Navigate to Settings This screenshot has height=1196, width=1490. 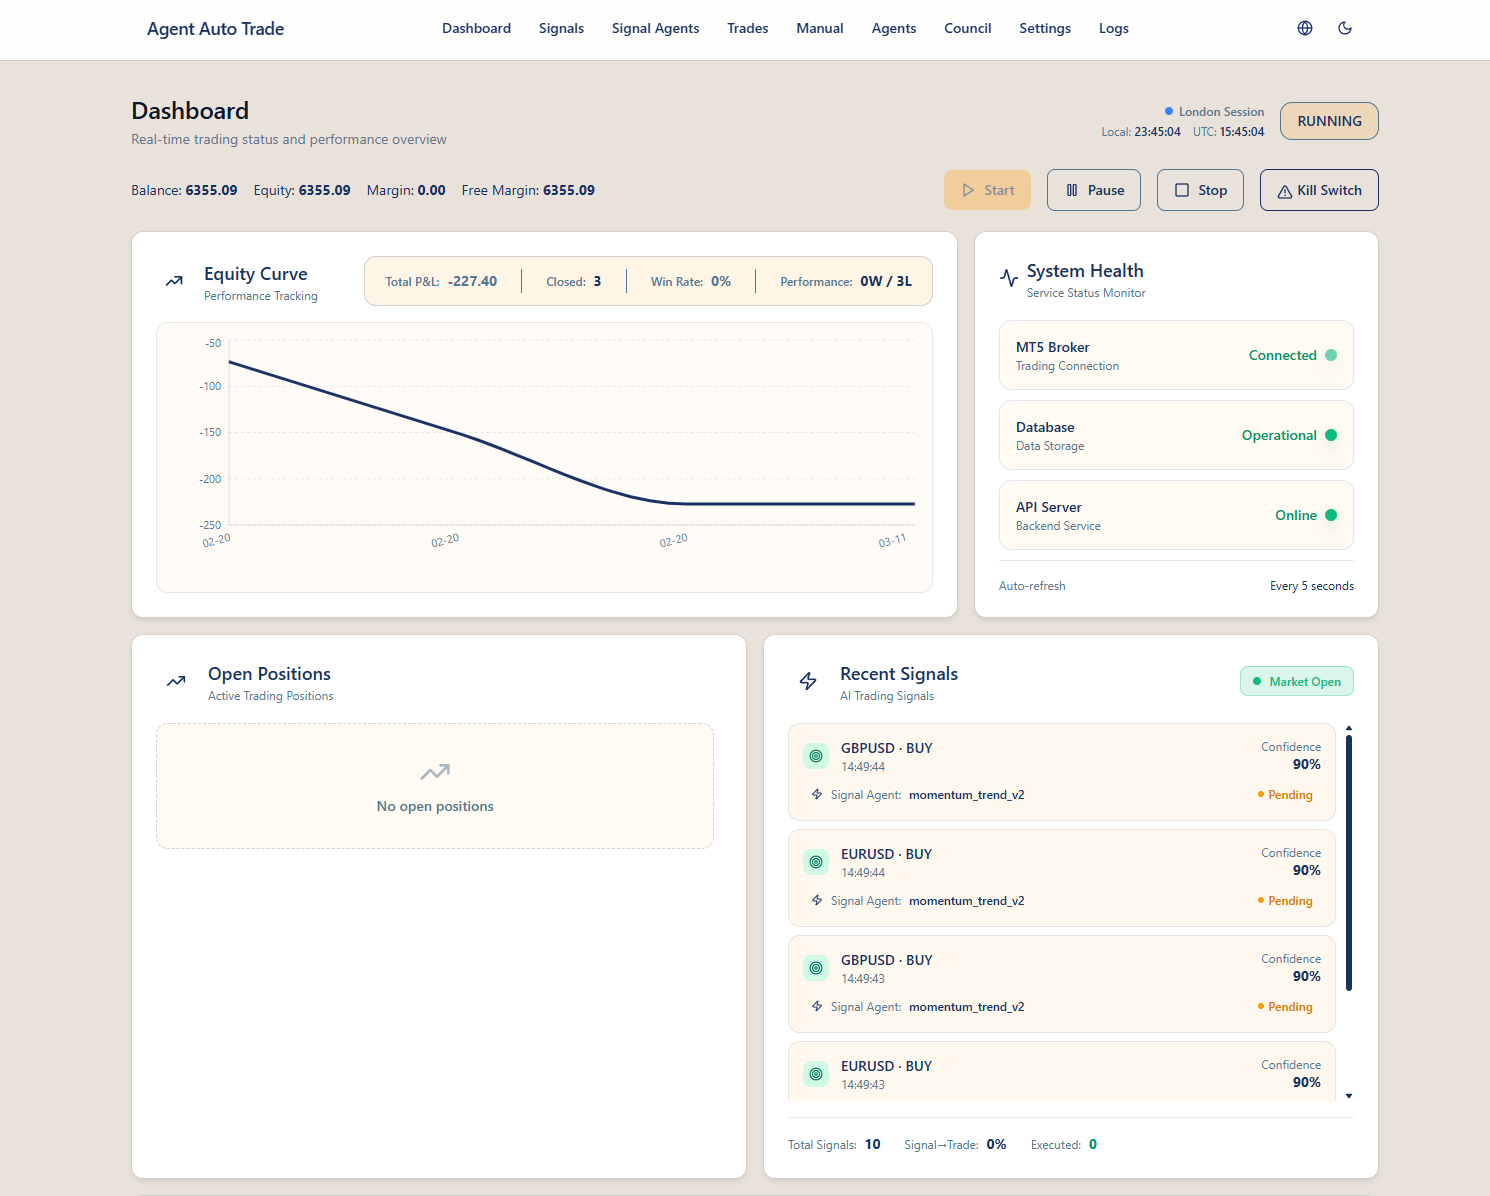click(x=1044, y=28)
